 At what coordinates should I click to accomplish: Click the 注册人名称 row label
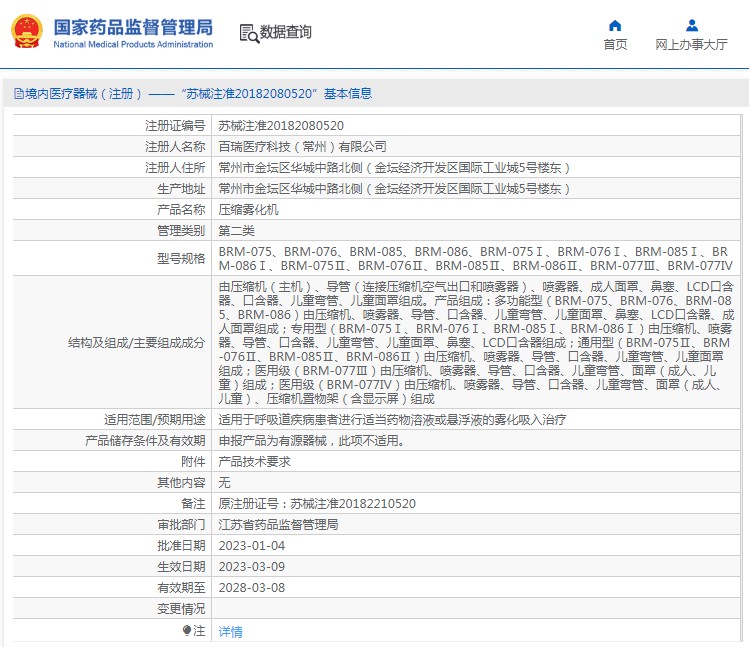tap(175, 147)
